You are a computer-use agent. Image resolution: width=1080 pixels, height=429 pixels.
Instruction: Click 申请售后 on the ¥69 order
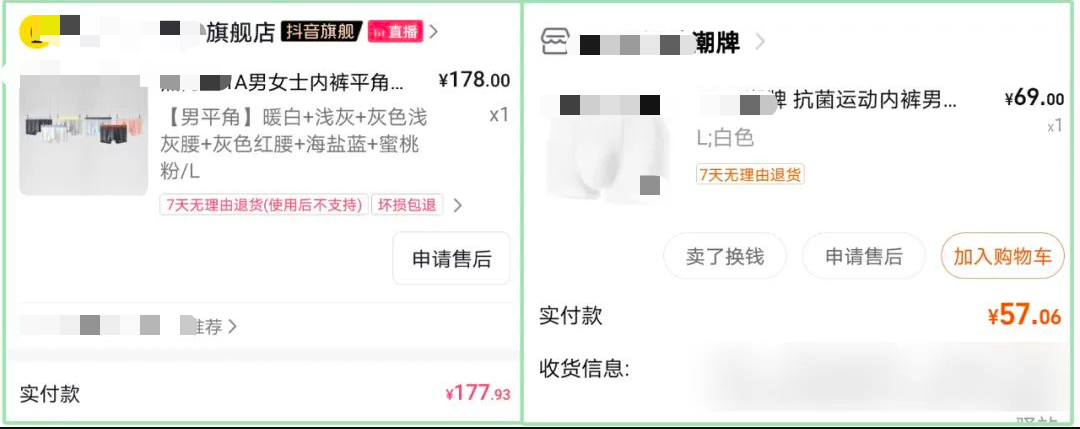coord(864,256)
